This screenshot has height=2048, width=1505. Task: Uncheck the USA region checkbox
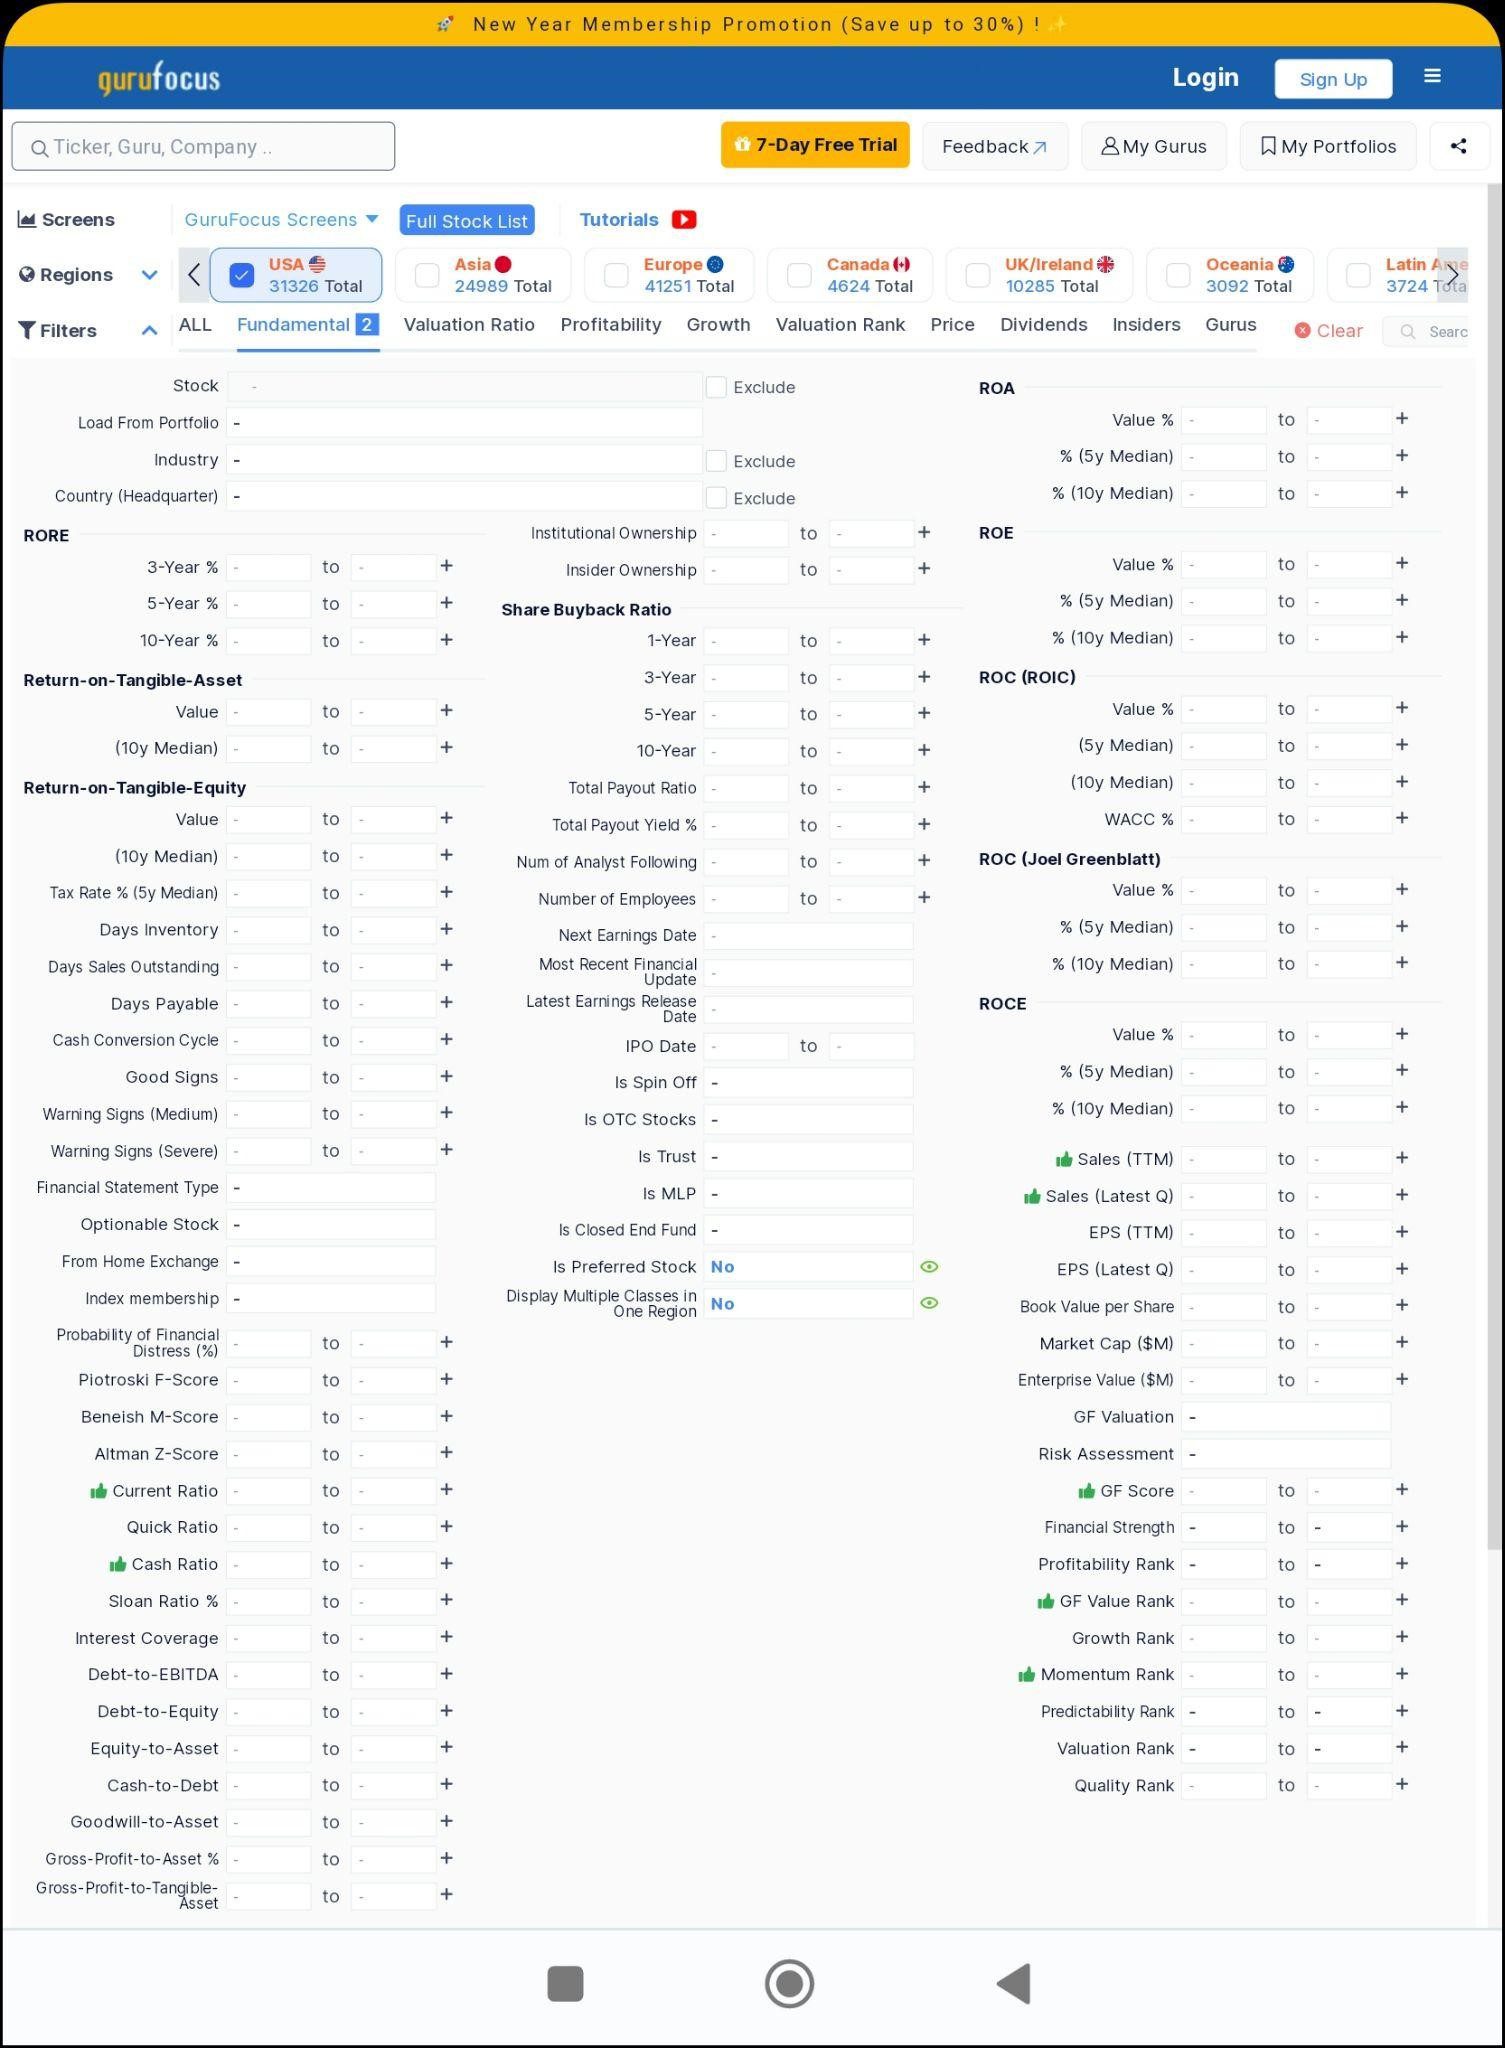tap(242, 275)
